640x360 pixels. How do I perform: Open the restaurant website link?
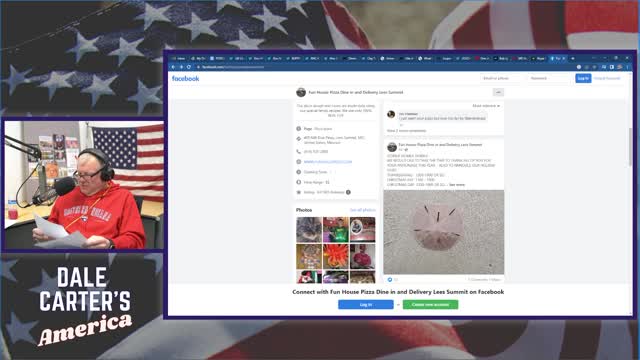coord(328,162)
